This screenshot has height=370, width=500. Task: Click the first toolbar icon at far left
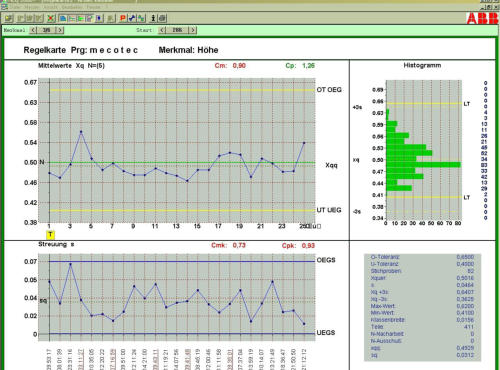point(9,18)
